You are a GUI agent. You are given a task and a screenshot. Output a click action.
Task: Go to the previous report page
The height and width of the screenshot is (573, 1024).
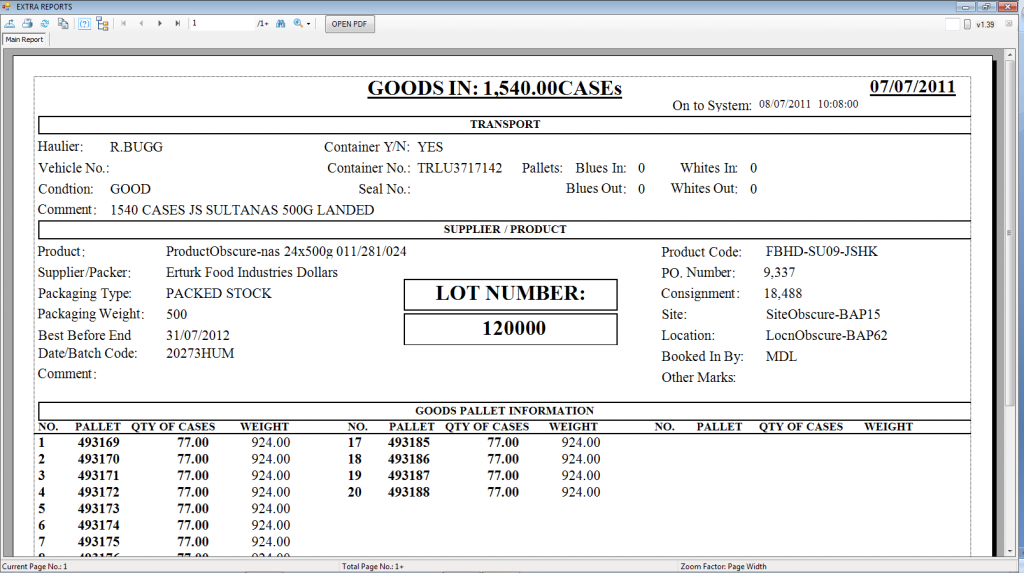pyautogui.click(x=141, y=23)
